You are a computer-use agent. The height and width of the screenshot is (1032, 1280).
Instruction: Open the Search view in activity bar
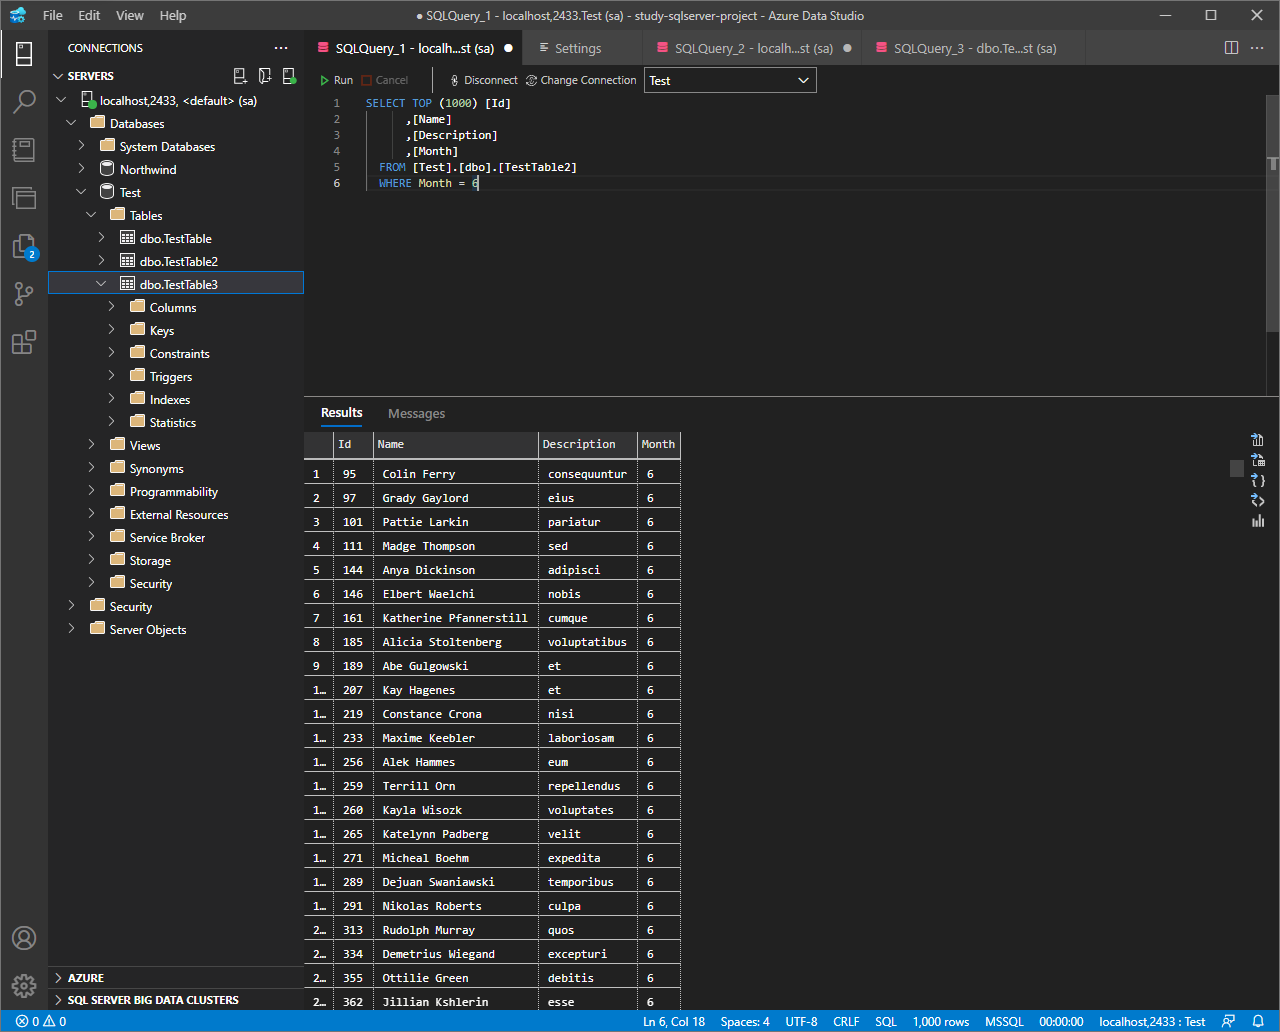[24, 102]
